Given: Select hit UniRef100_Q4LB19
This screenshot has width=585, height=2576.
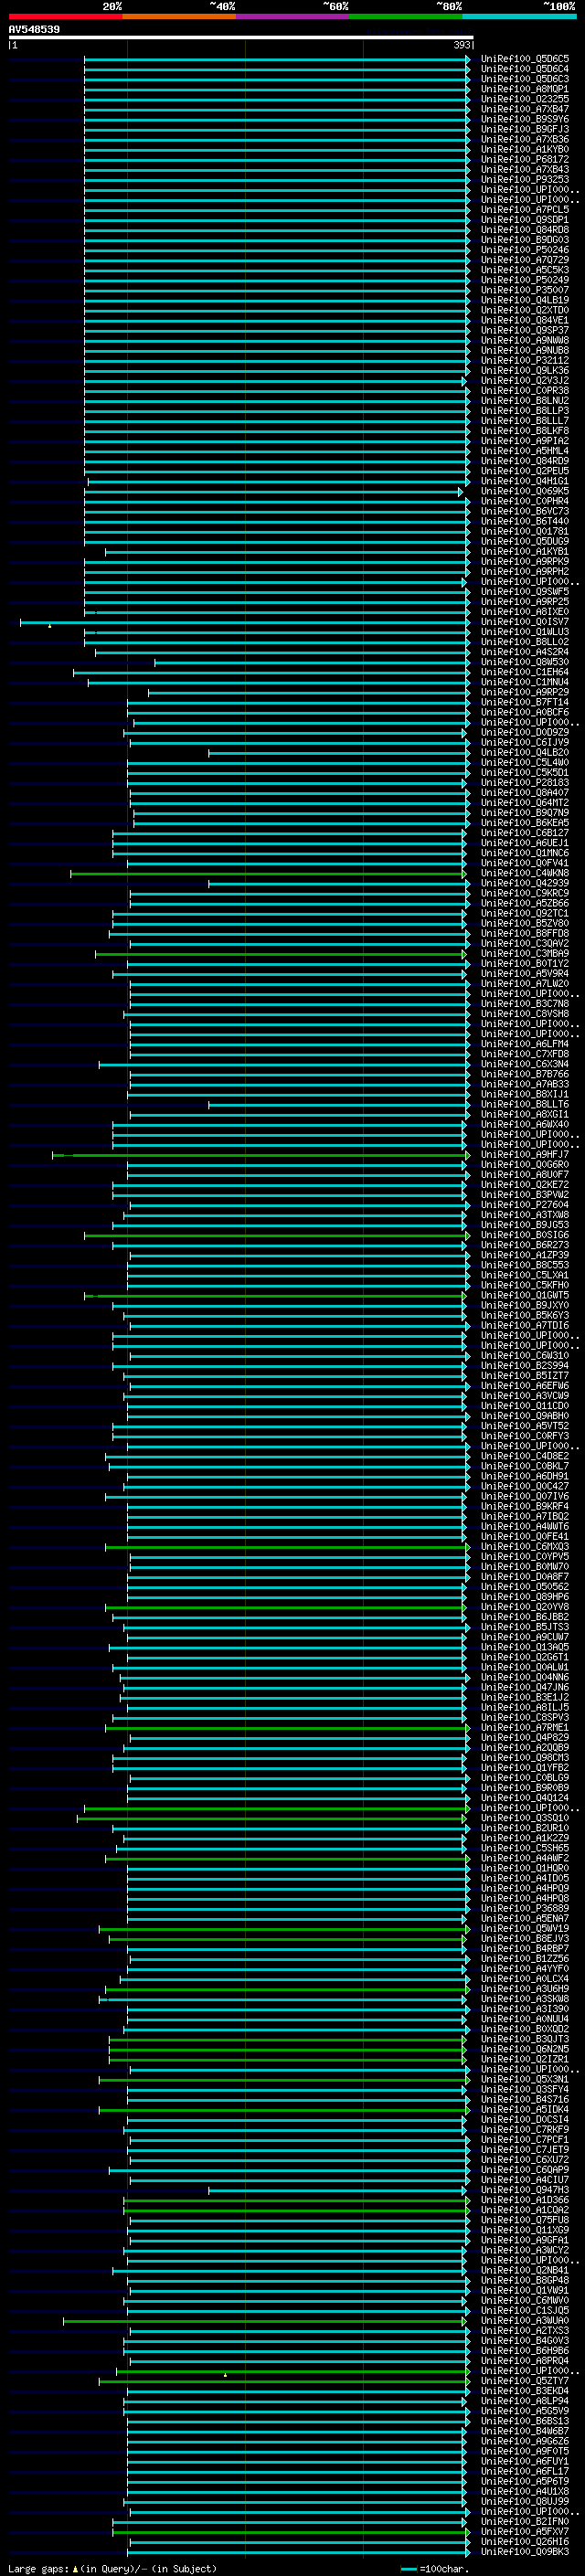Looking at the screenshot, I should (525, 300).
